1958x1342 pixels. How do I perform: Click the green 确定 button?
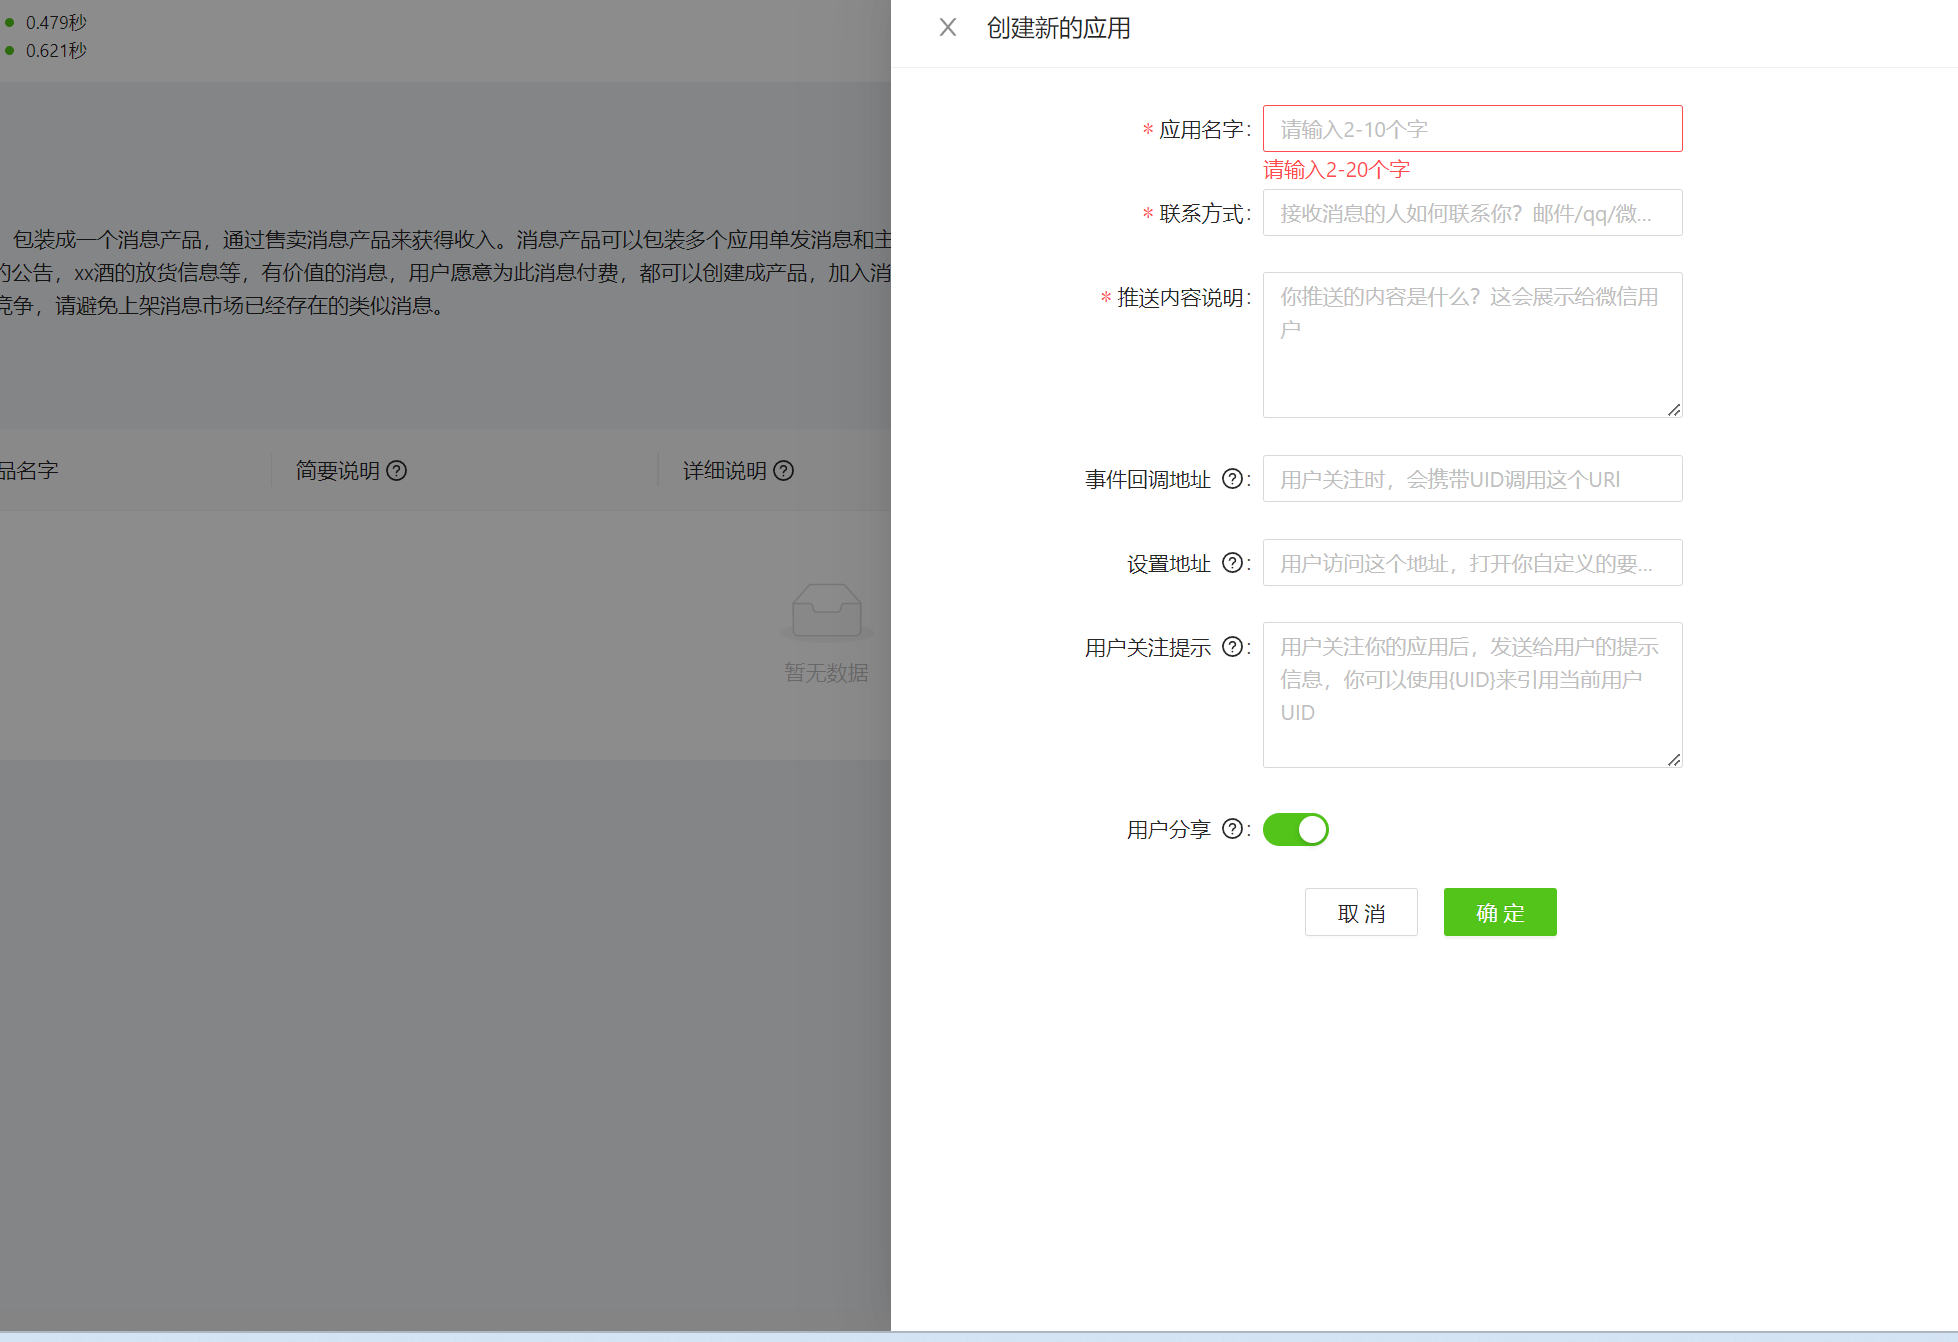[1500, 912]
